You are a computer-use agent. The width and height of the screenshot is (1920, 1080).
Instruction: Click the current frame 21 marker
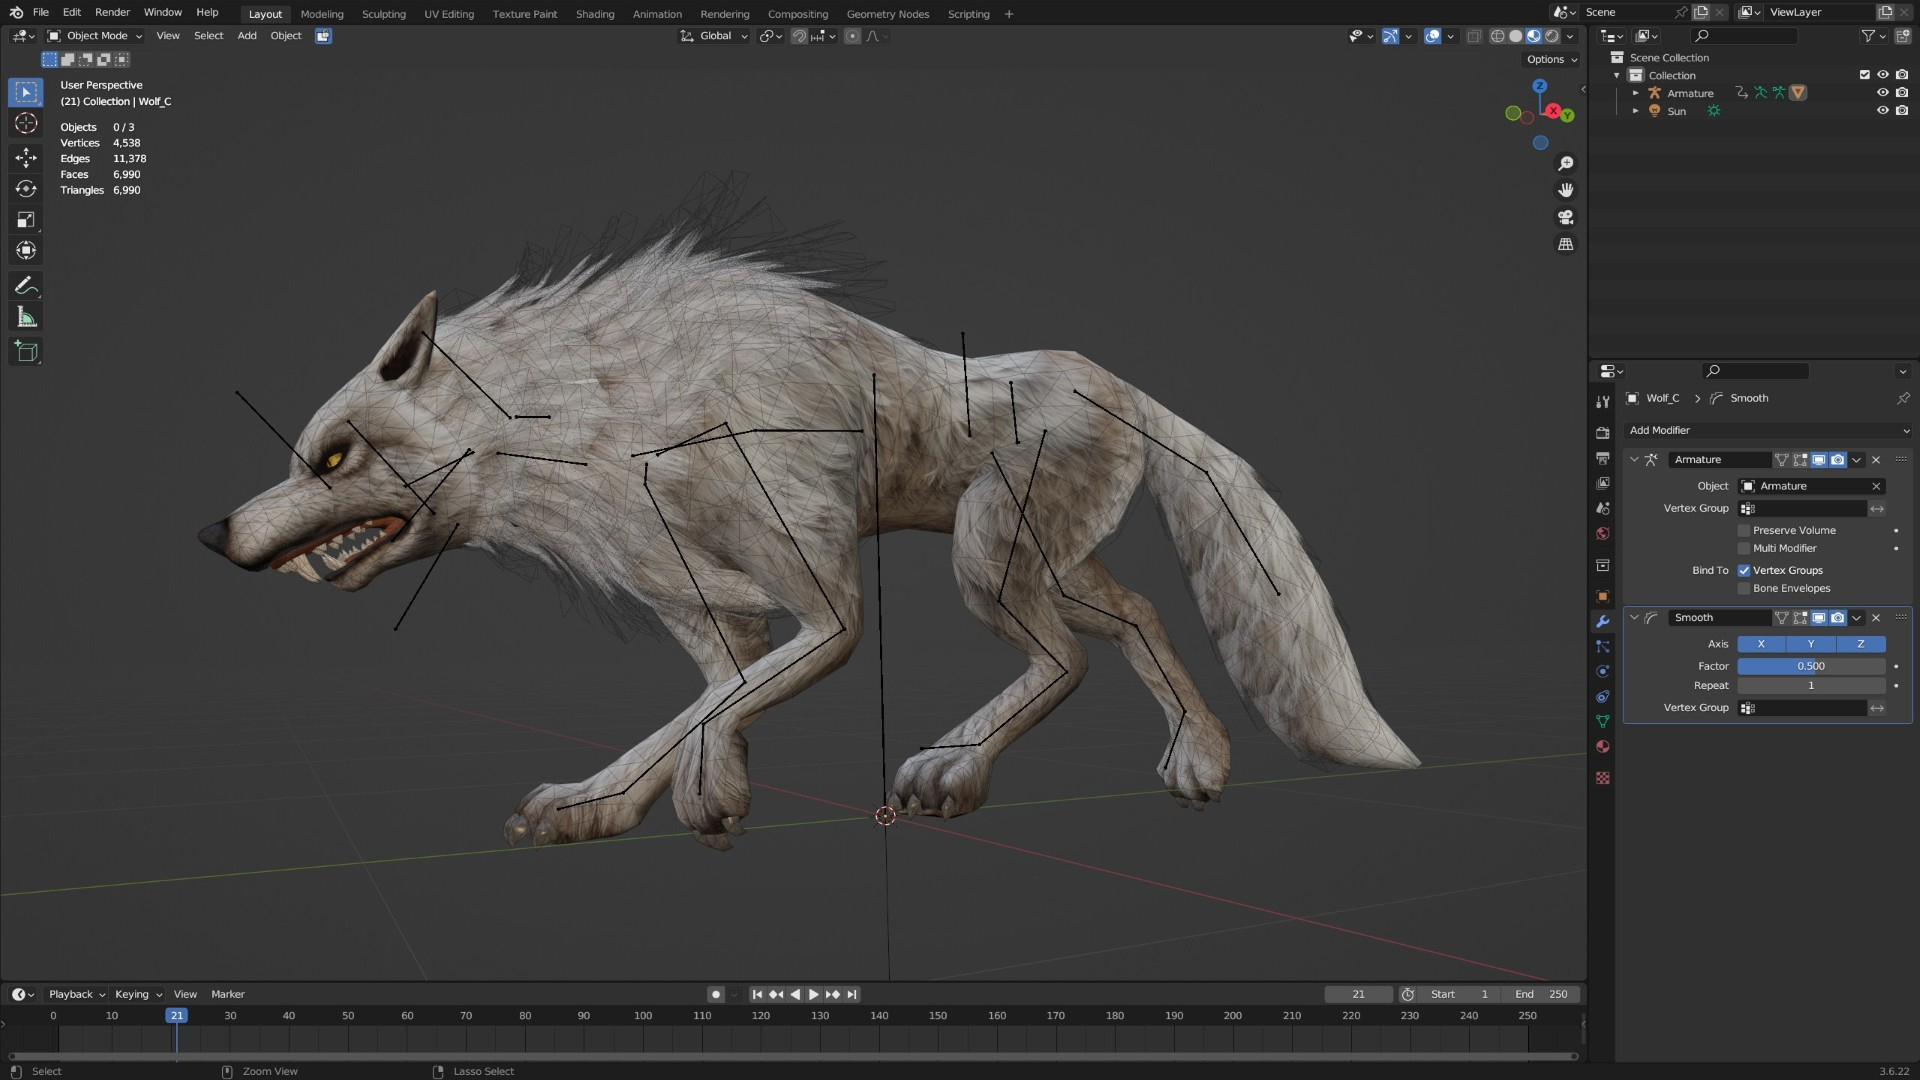176,1015
